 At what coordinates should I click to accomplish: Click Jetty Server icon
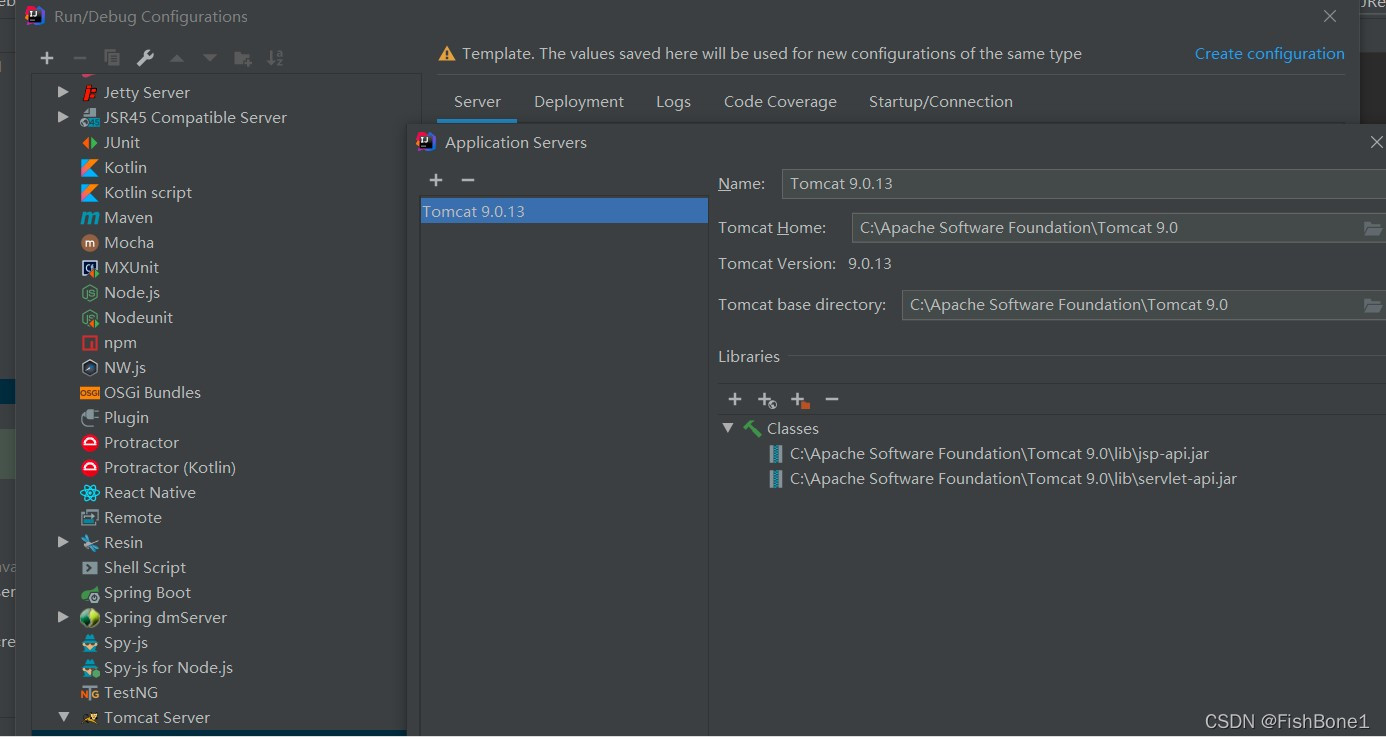[90, 92]
